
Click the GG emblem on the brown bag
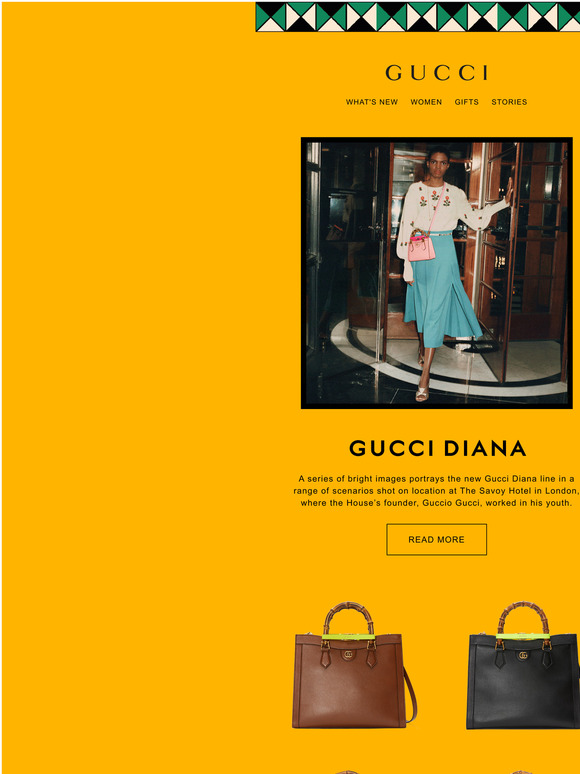[348, 655]
